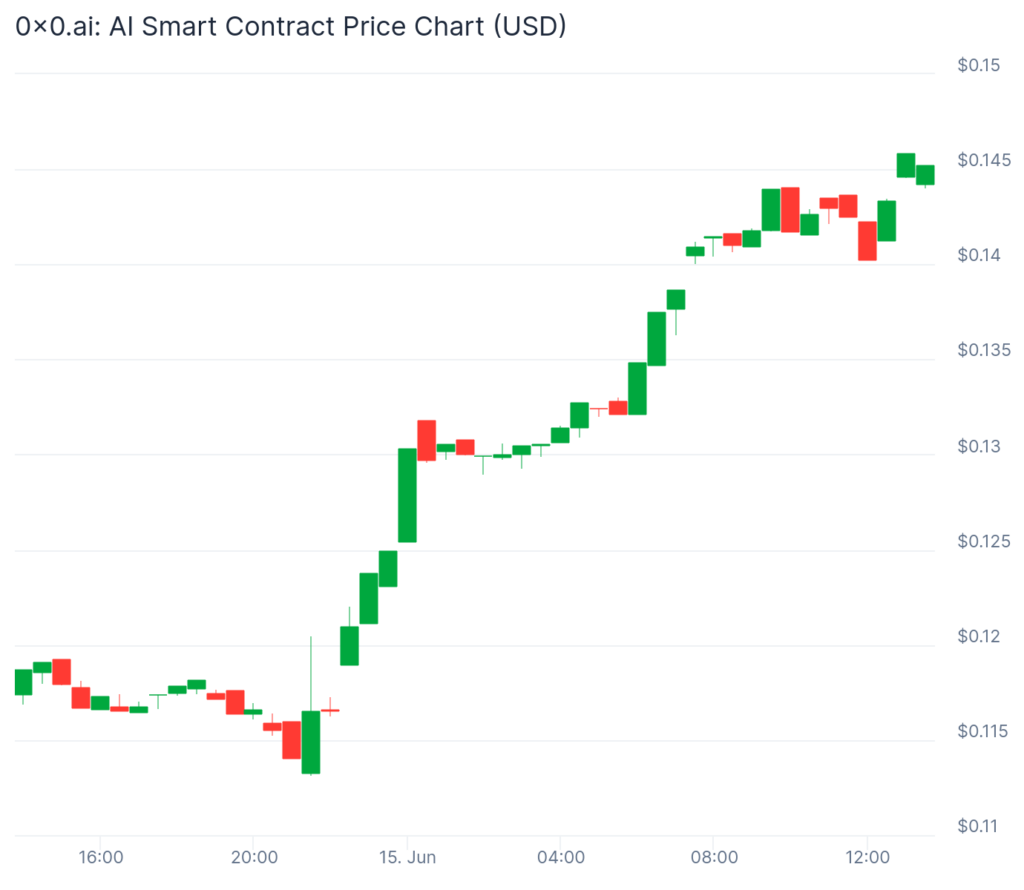Click the $0.125 price axis label
Viewport: 1024px width, 890px height.
pos(981,541)
